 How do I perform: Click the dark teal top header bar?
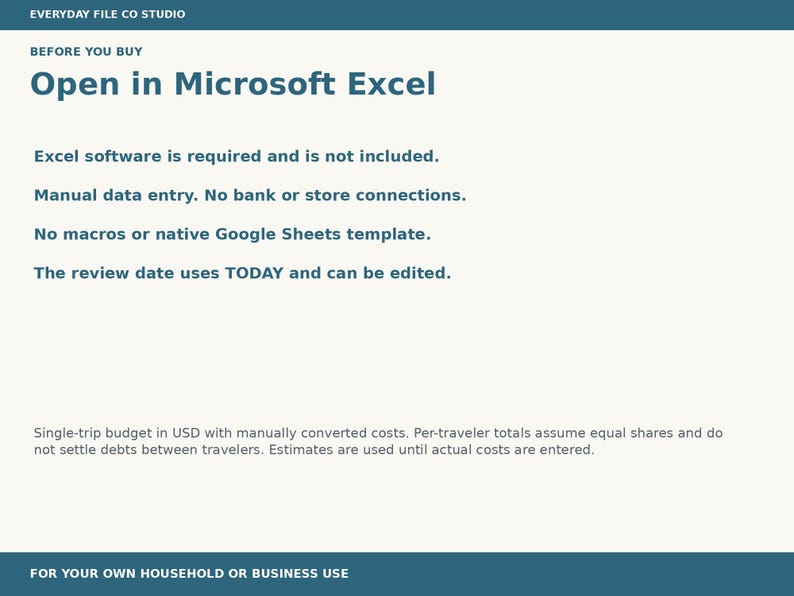pyautogui.click(x=397, y=15)
